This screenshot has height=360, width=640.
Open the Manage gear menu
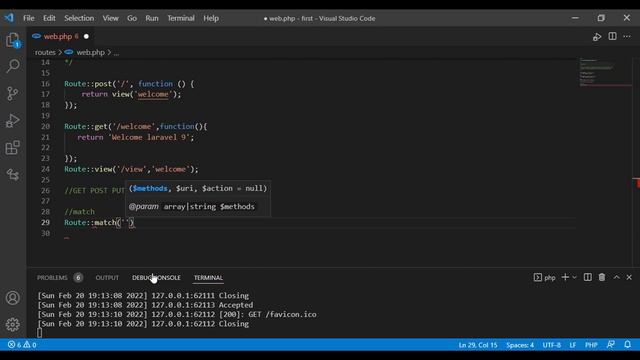pyautogui.click(x=13, y=324)
